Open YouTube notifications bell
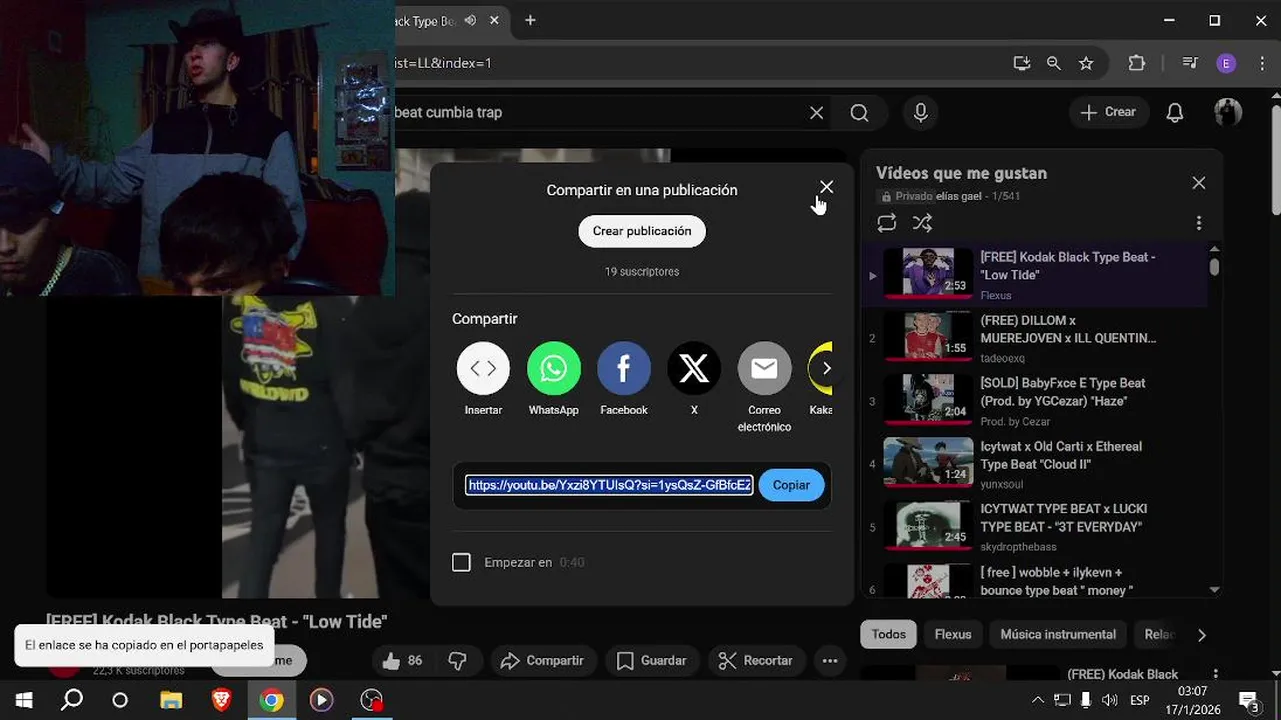The image size is (1281, 720). coord(1175,113)
